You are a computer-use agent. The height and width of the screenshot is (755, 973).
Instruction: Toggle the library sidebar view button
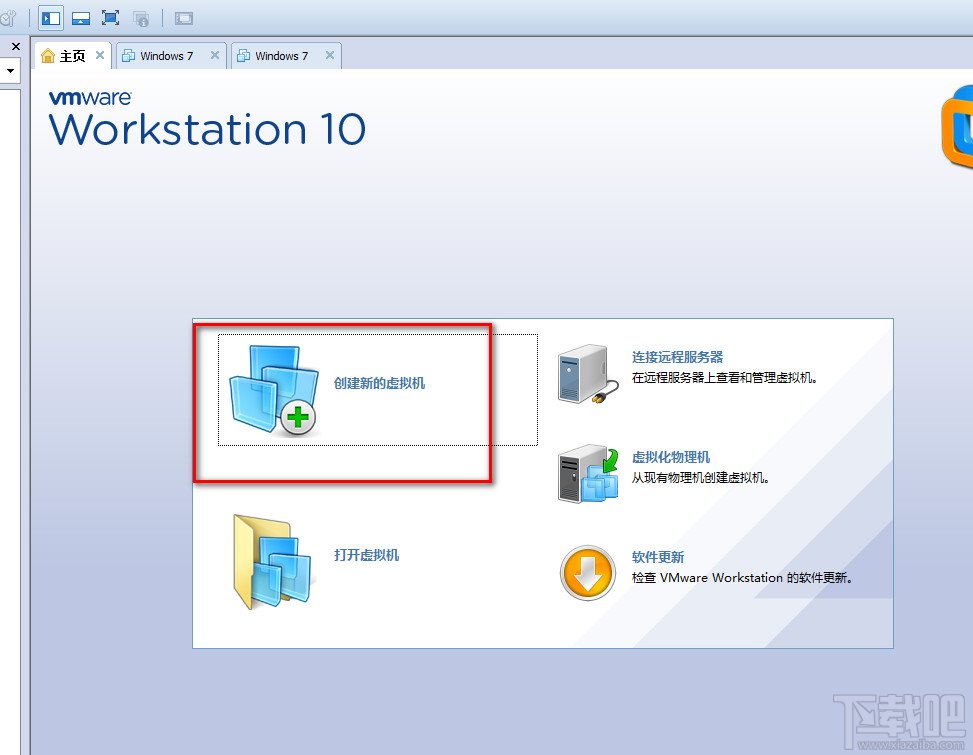(51, 18)
